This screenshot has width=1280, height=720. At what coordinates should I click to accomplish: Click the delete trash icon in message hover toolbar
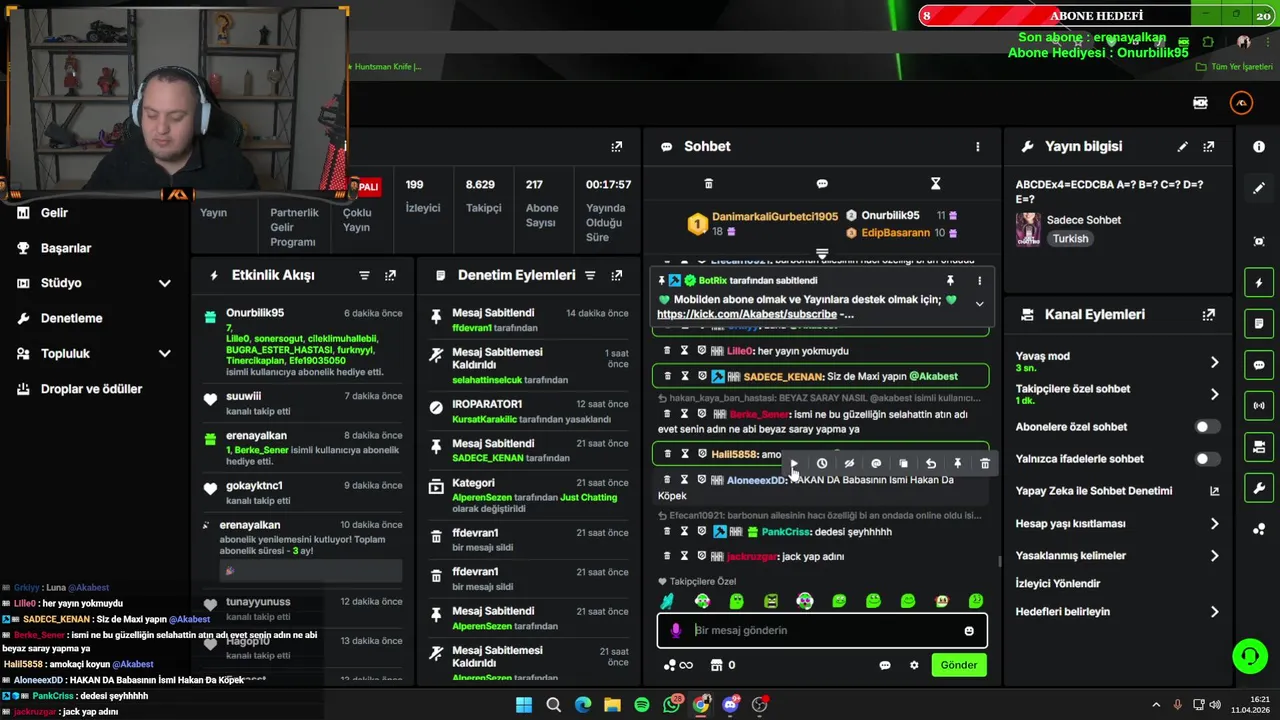(985, 464)
